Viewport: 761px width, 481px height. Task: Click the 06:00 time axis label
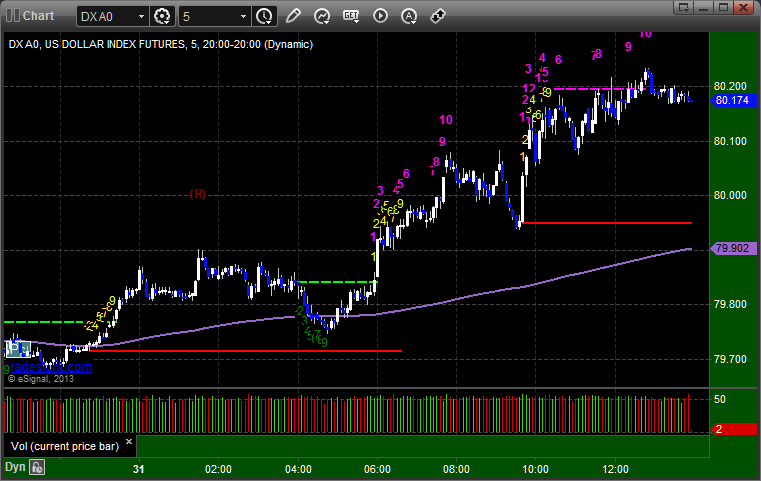[x=377, y=469]
